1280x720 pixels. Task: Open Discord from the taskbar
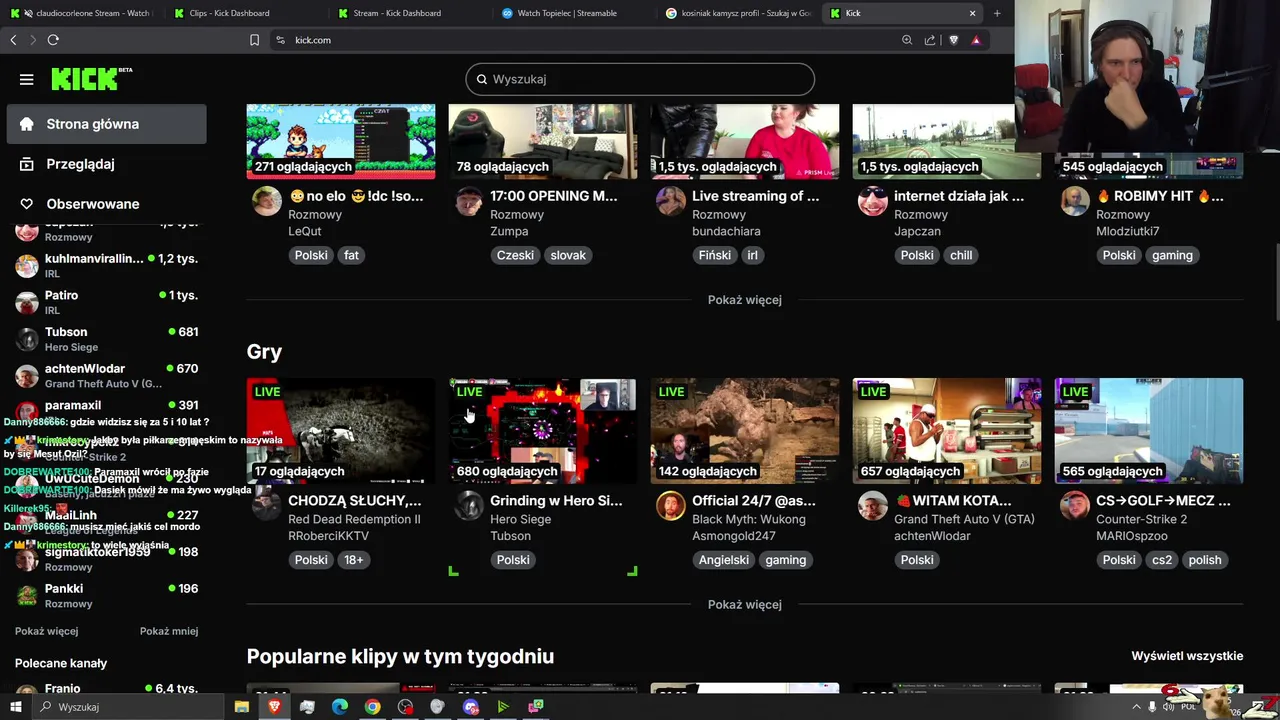[x=471, y=707]
